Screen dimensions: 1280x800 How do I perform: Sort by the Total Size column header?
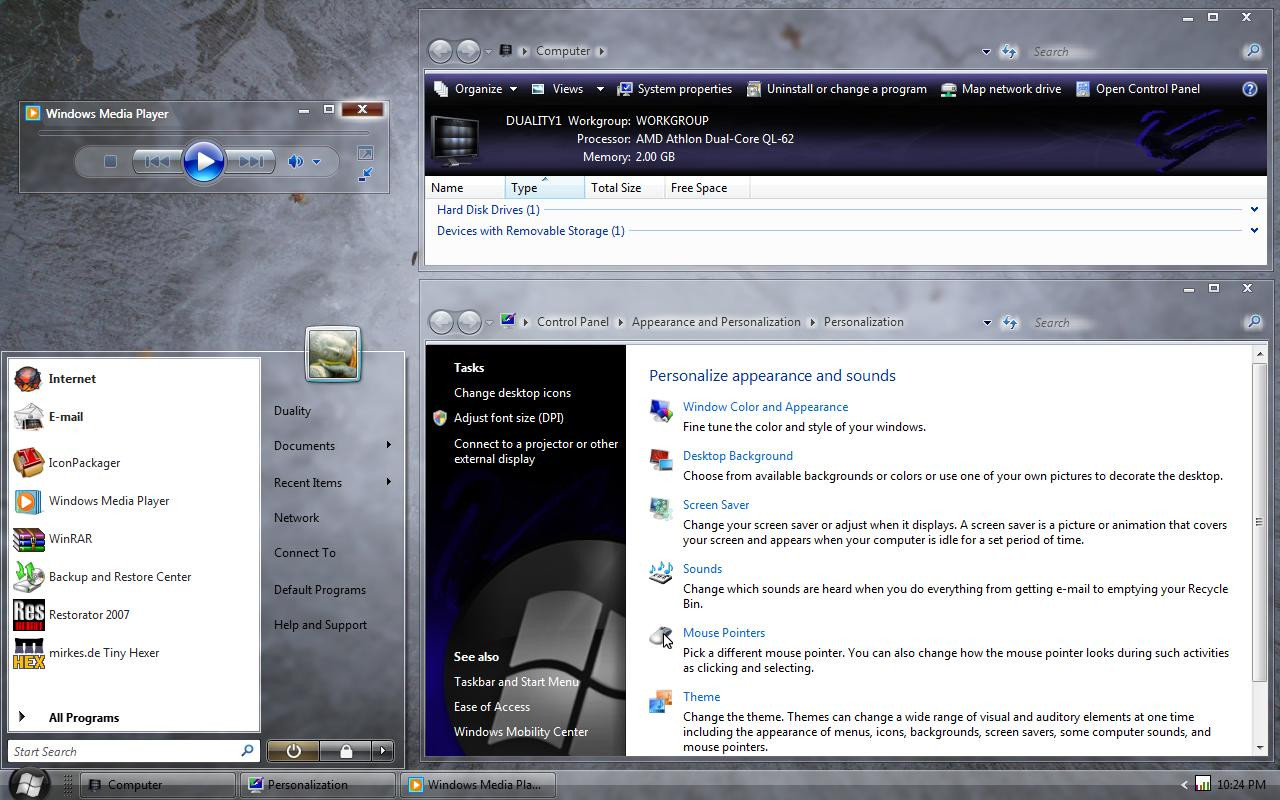[x=625, y=188]
